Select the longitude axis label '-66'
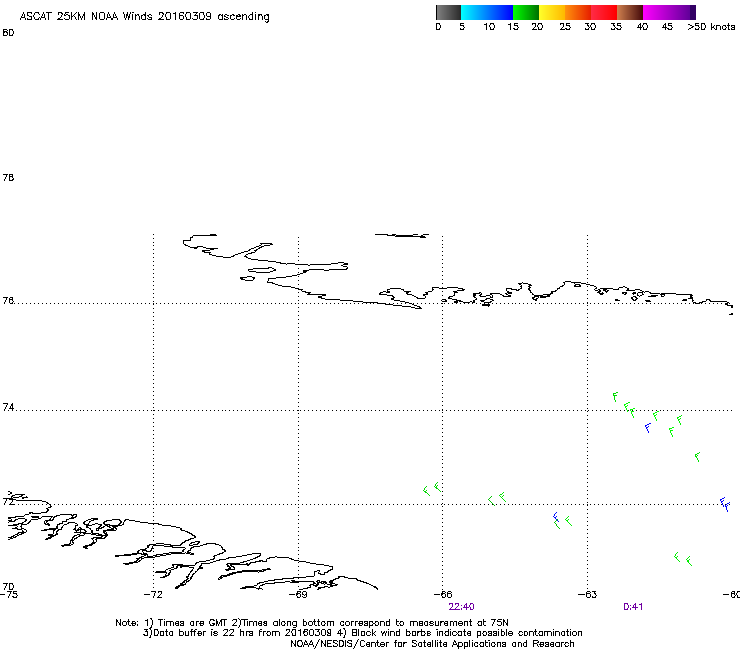This screenshot has height=650, width=740. point(443,595)
